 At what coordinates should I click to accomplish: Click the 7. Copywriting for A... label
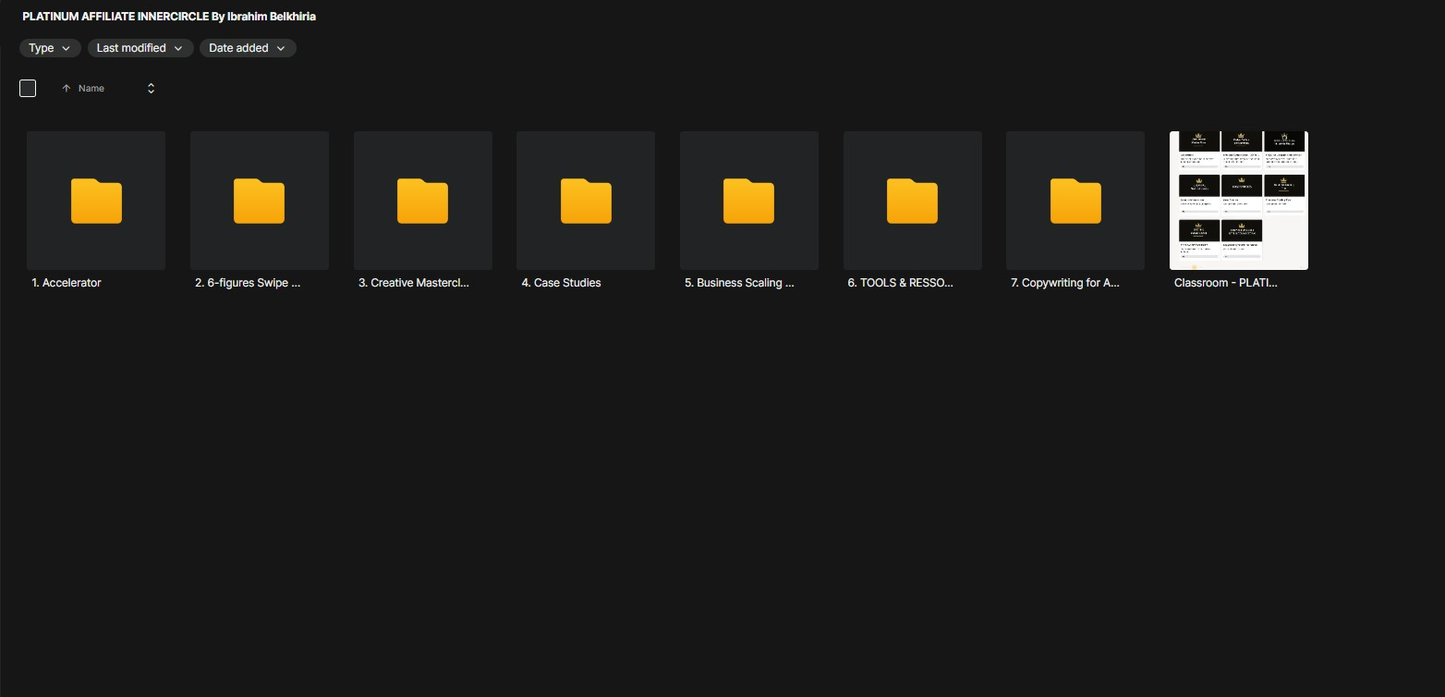(x=1065, y=283)
